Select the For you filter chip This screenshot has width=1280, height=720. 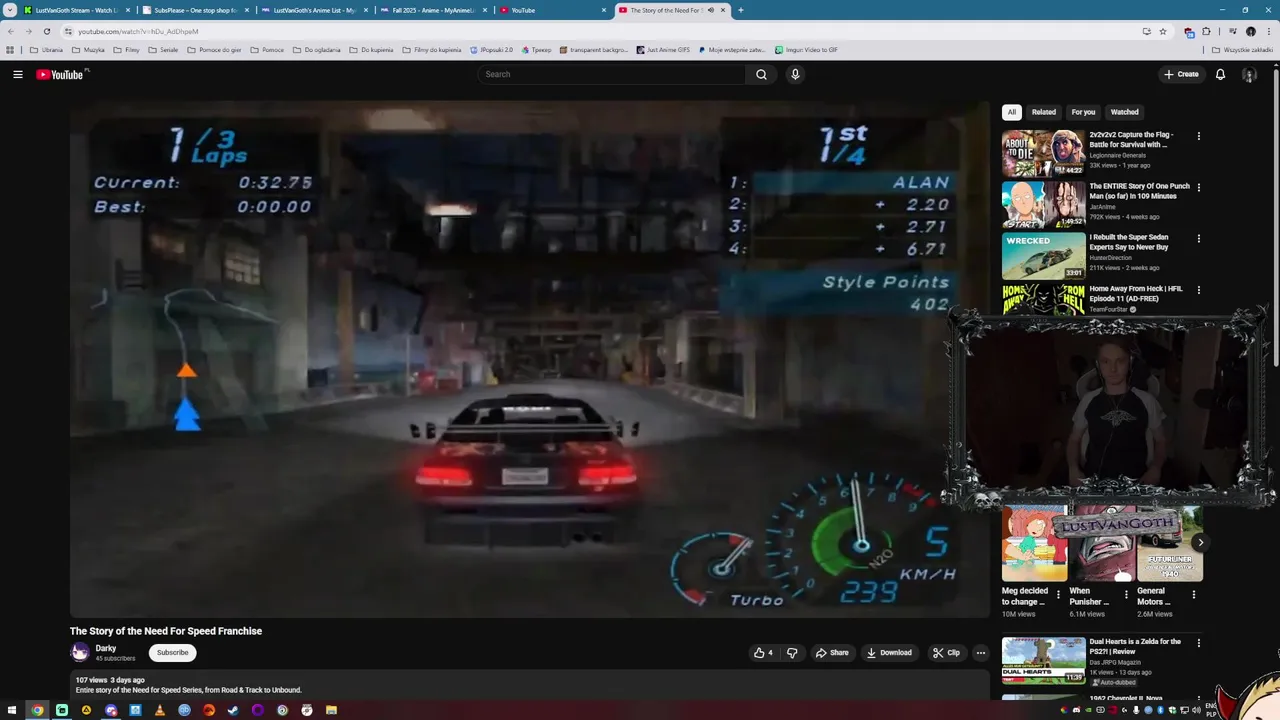click(x=1083, y=112)
